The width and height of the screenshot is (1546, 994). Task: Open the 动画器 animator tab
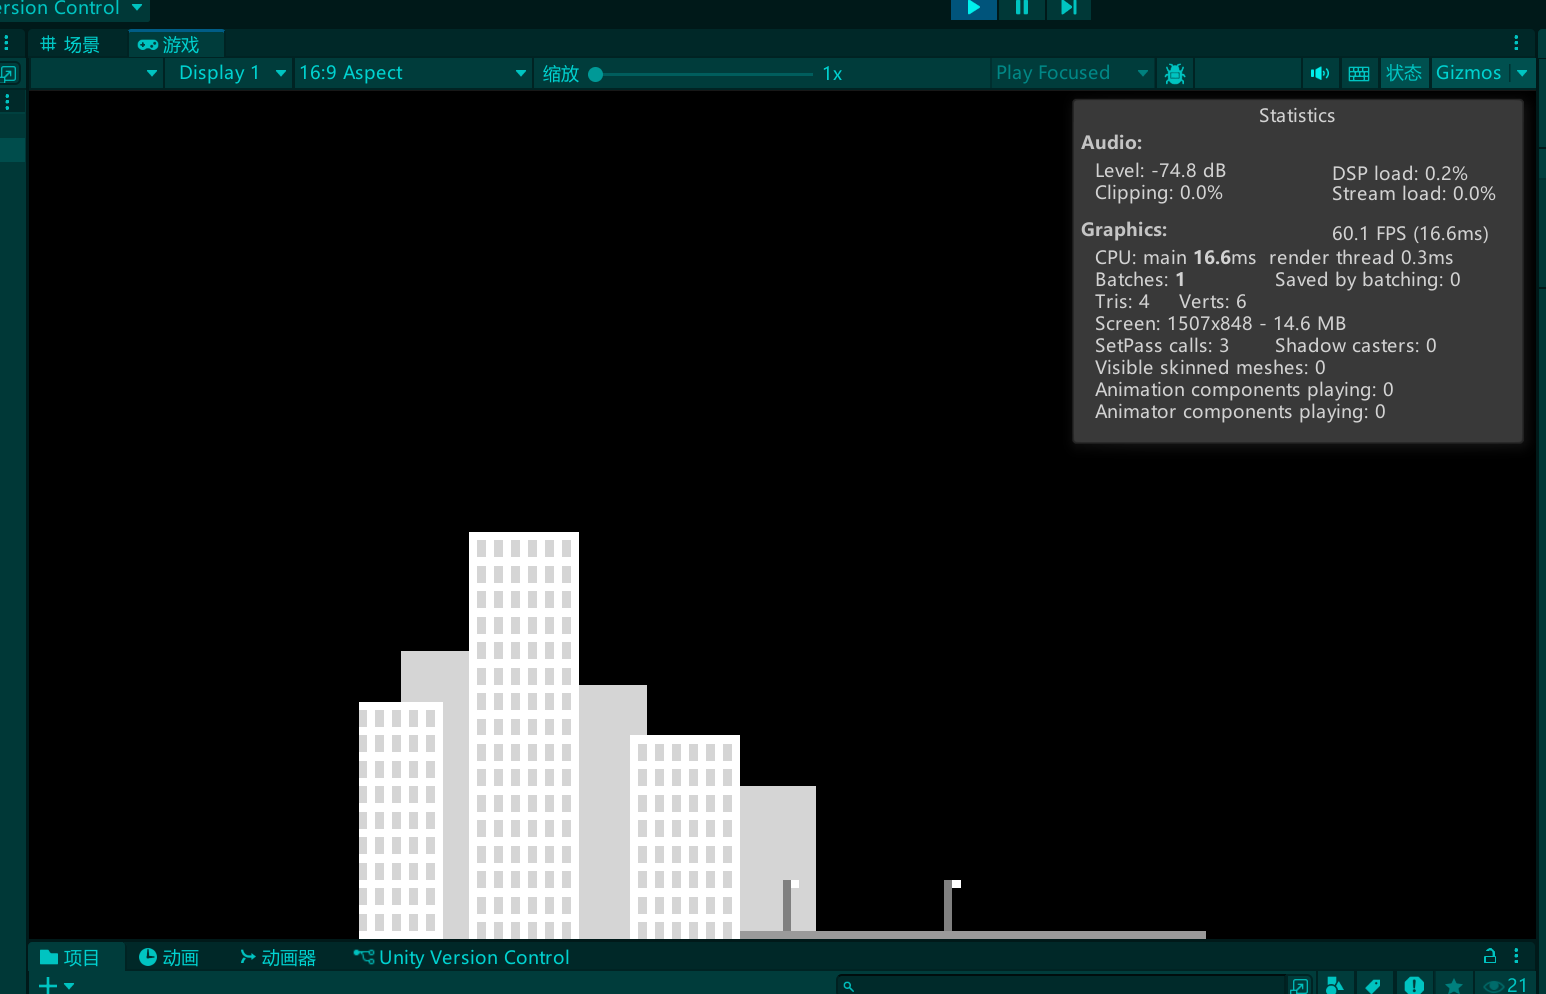[x=278, y=957]
